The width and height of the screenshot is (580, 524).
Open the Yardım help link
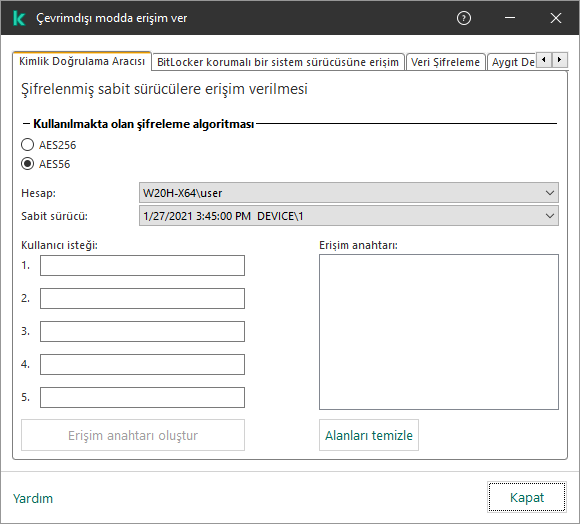click(33, 498)
